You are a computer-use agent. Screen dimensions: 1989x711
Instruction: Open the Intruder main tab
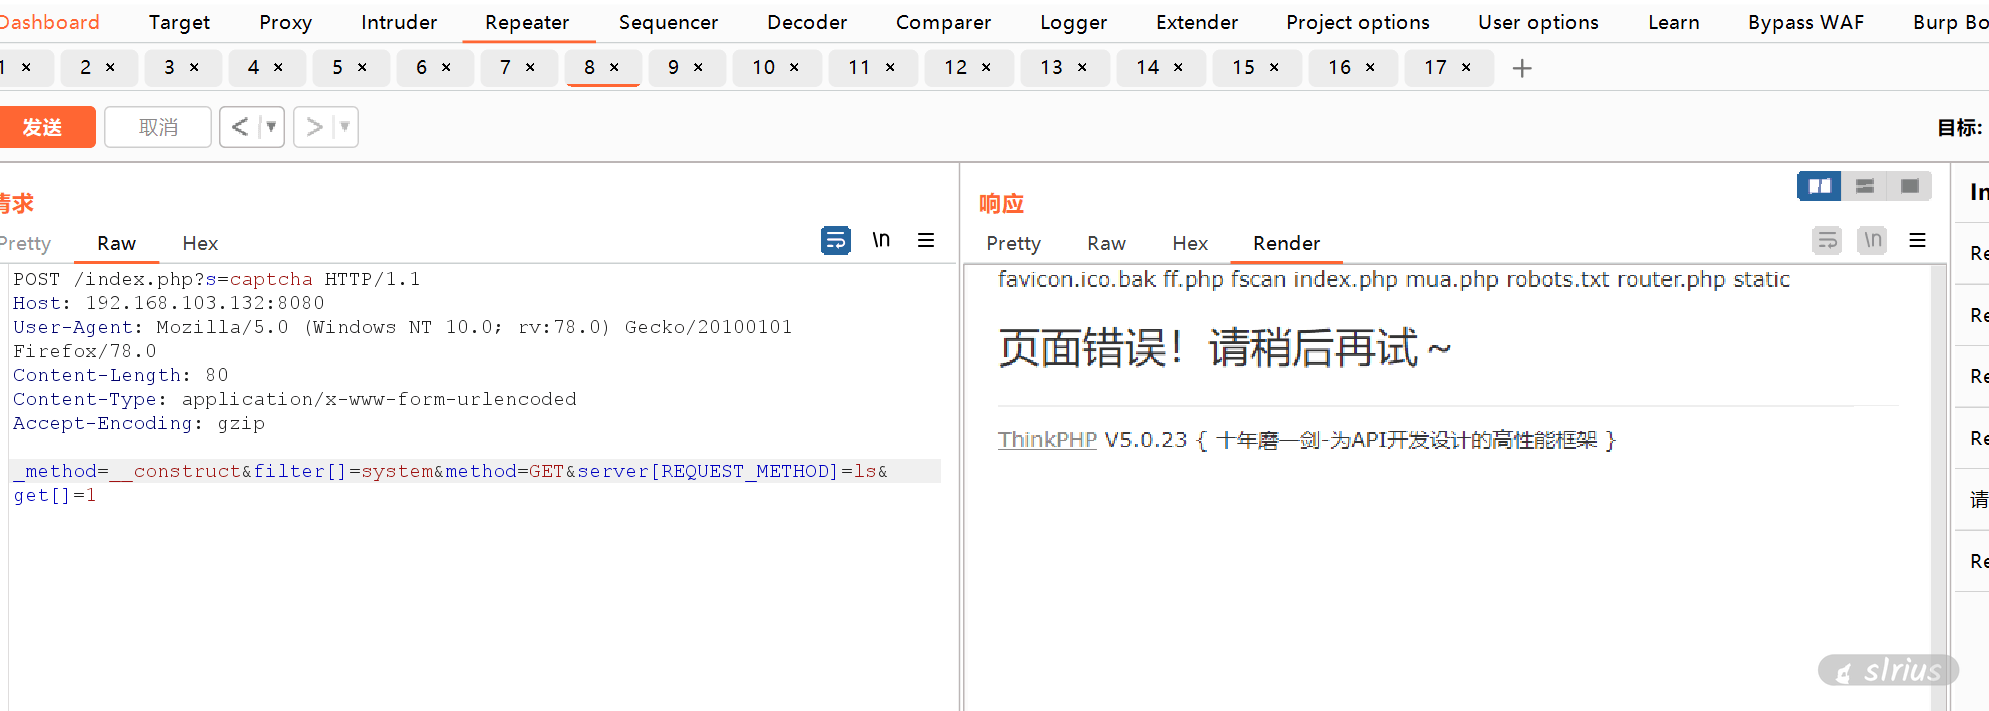click(399, 22)
